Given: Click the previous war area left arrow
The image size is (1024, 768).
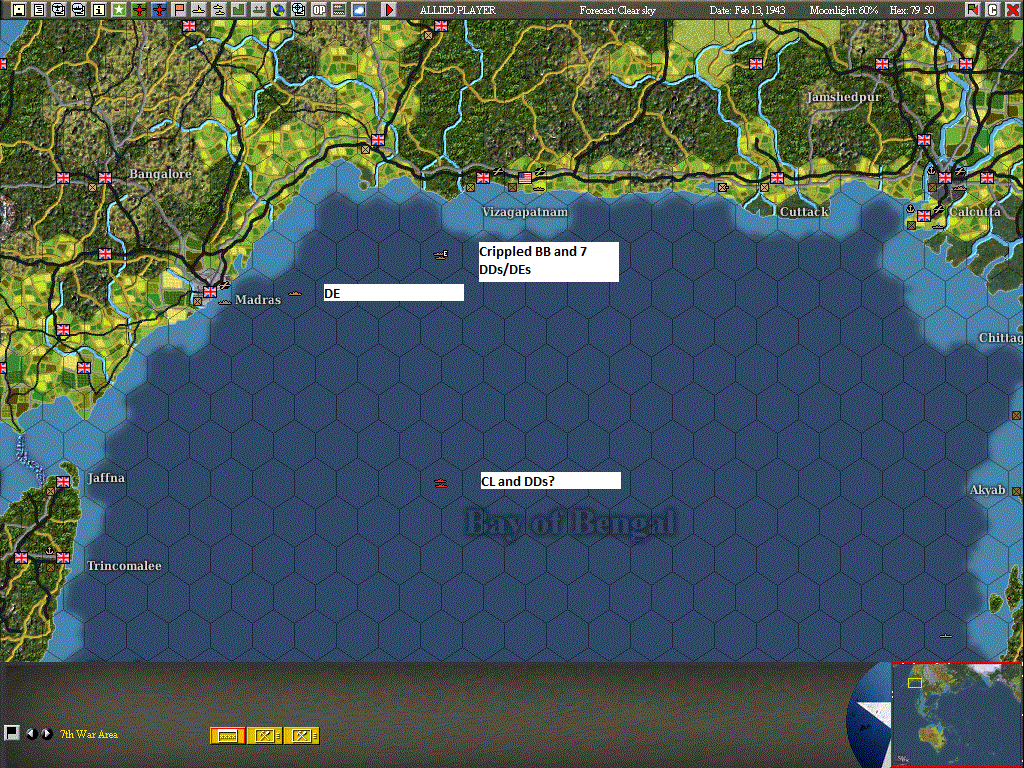Looking at the screenshot, I should tap(31, 734).
